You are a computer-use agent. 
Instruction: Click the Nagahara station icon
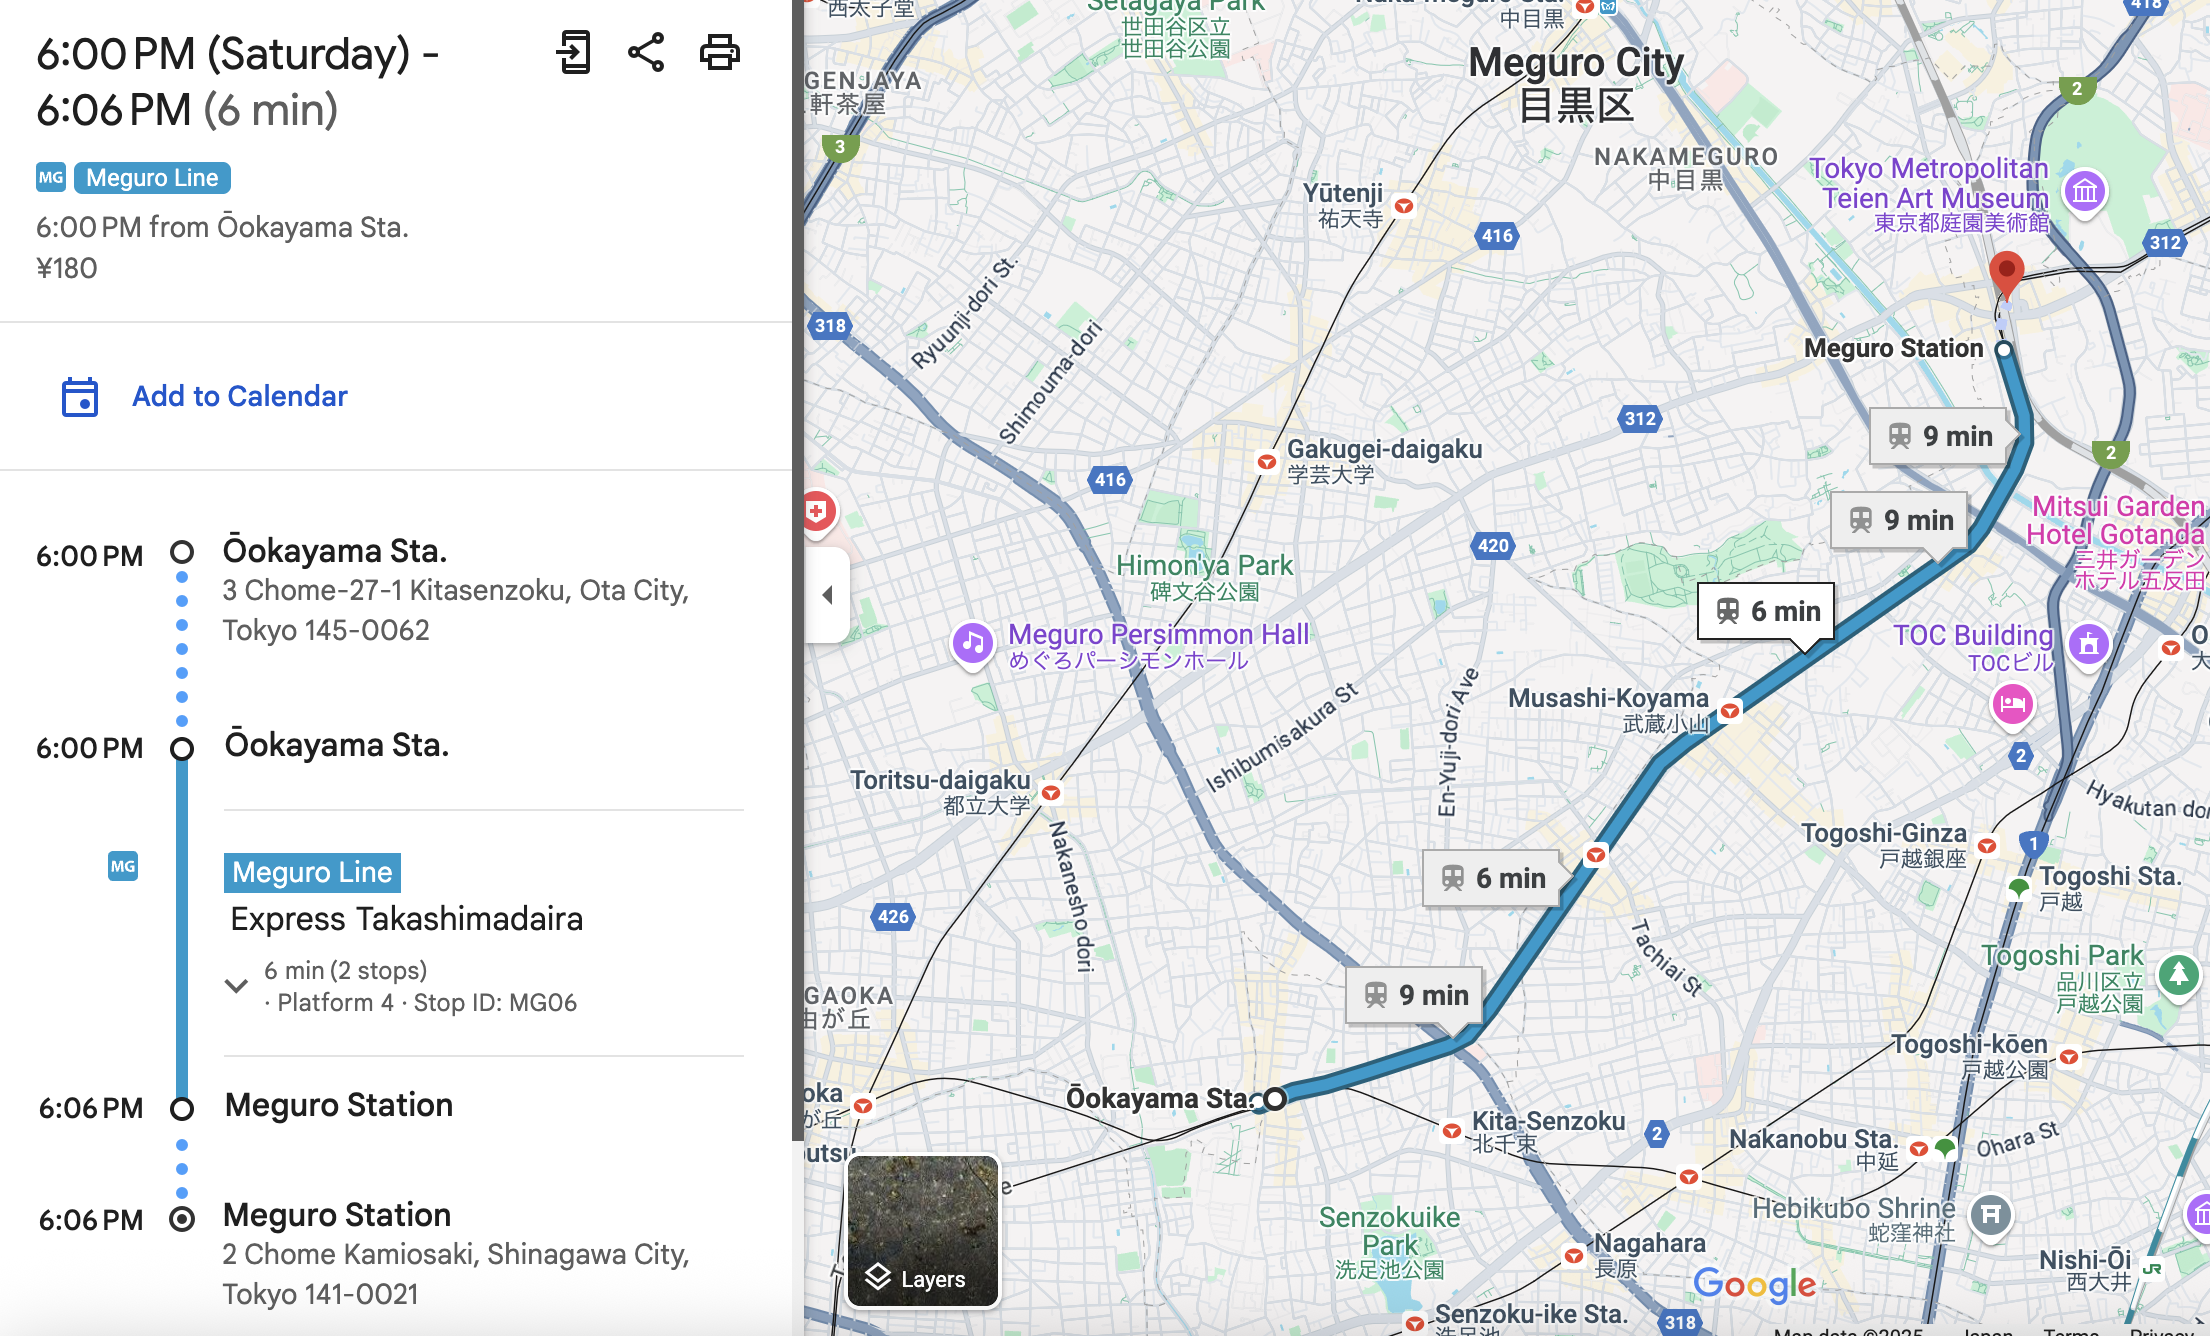point(1574,1256)
